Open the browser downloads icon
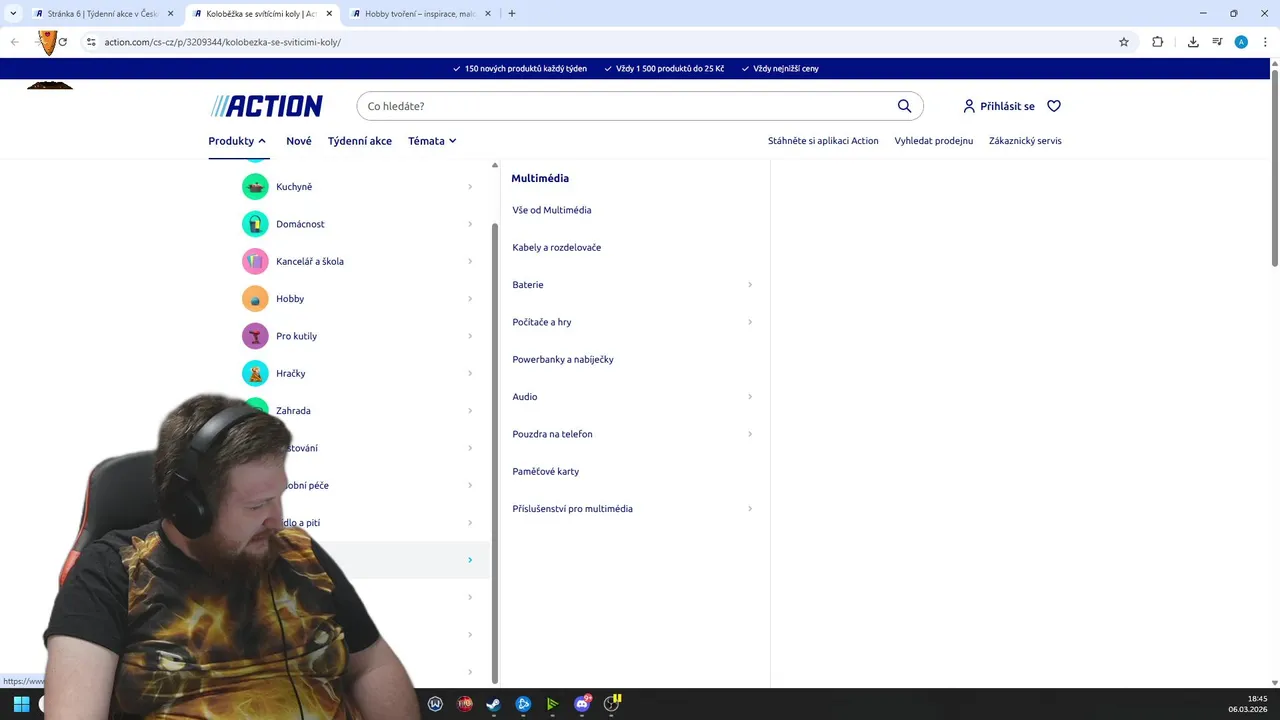This screenshot has height=720, width=1280. (x=1193, y=42)
